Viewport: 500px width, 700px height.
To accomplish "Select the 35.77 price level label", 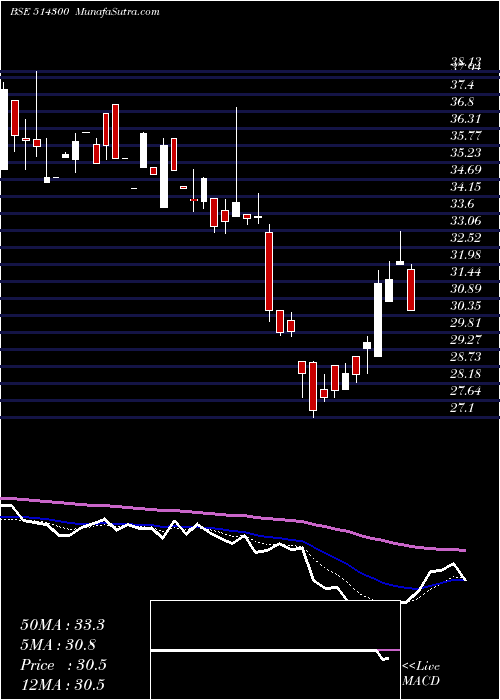I will click(466, 136).
